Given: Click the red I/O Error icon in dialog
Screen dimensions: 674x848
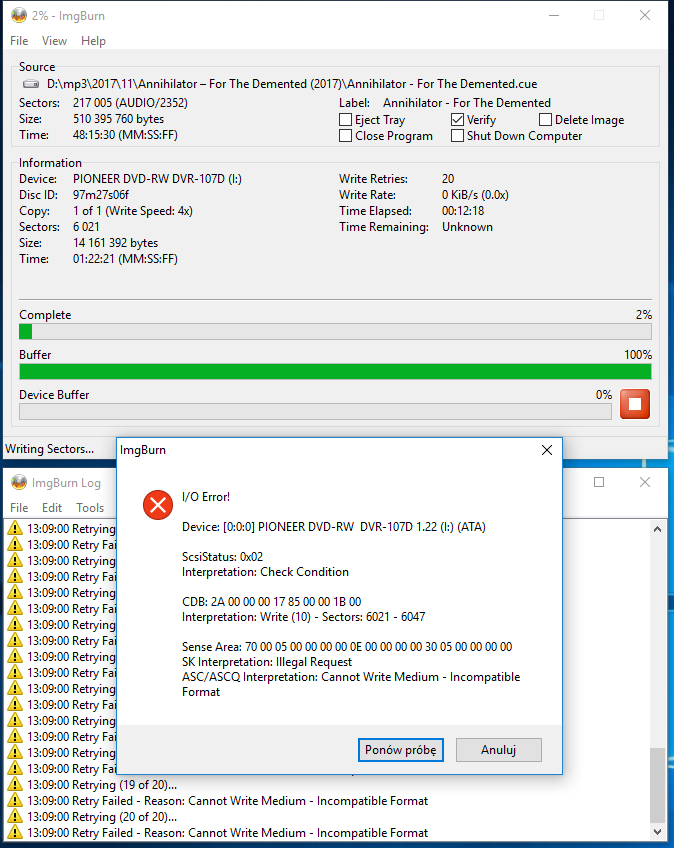Looking at the screenshot, I should (x=158, y=505).
